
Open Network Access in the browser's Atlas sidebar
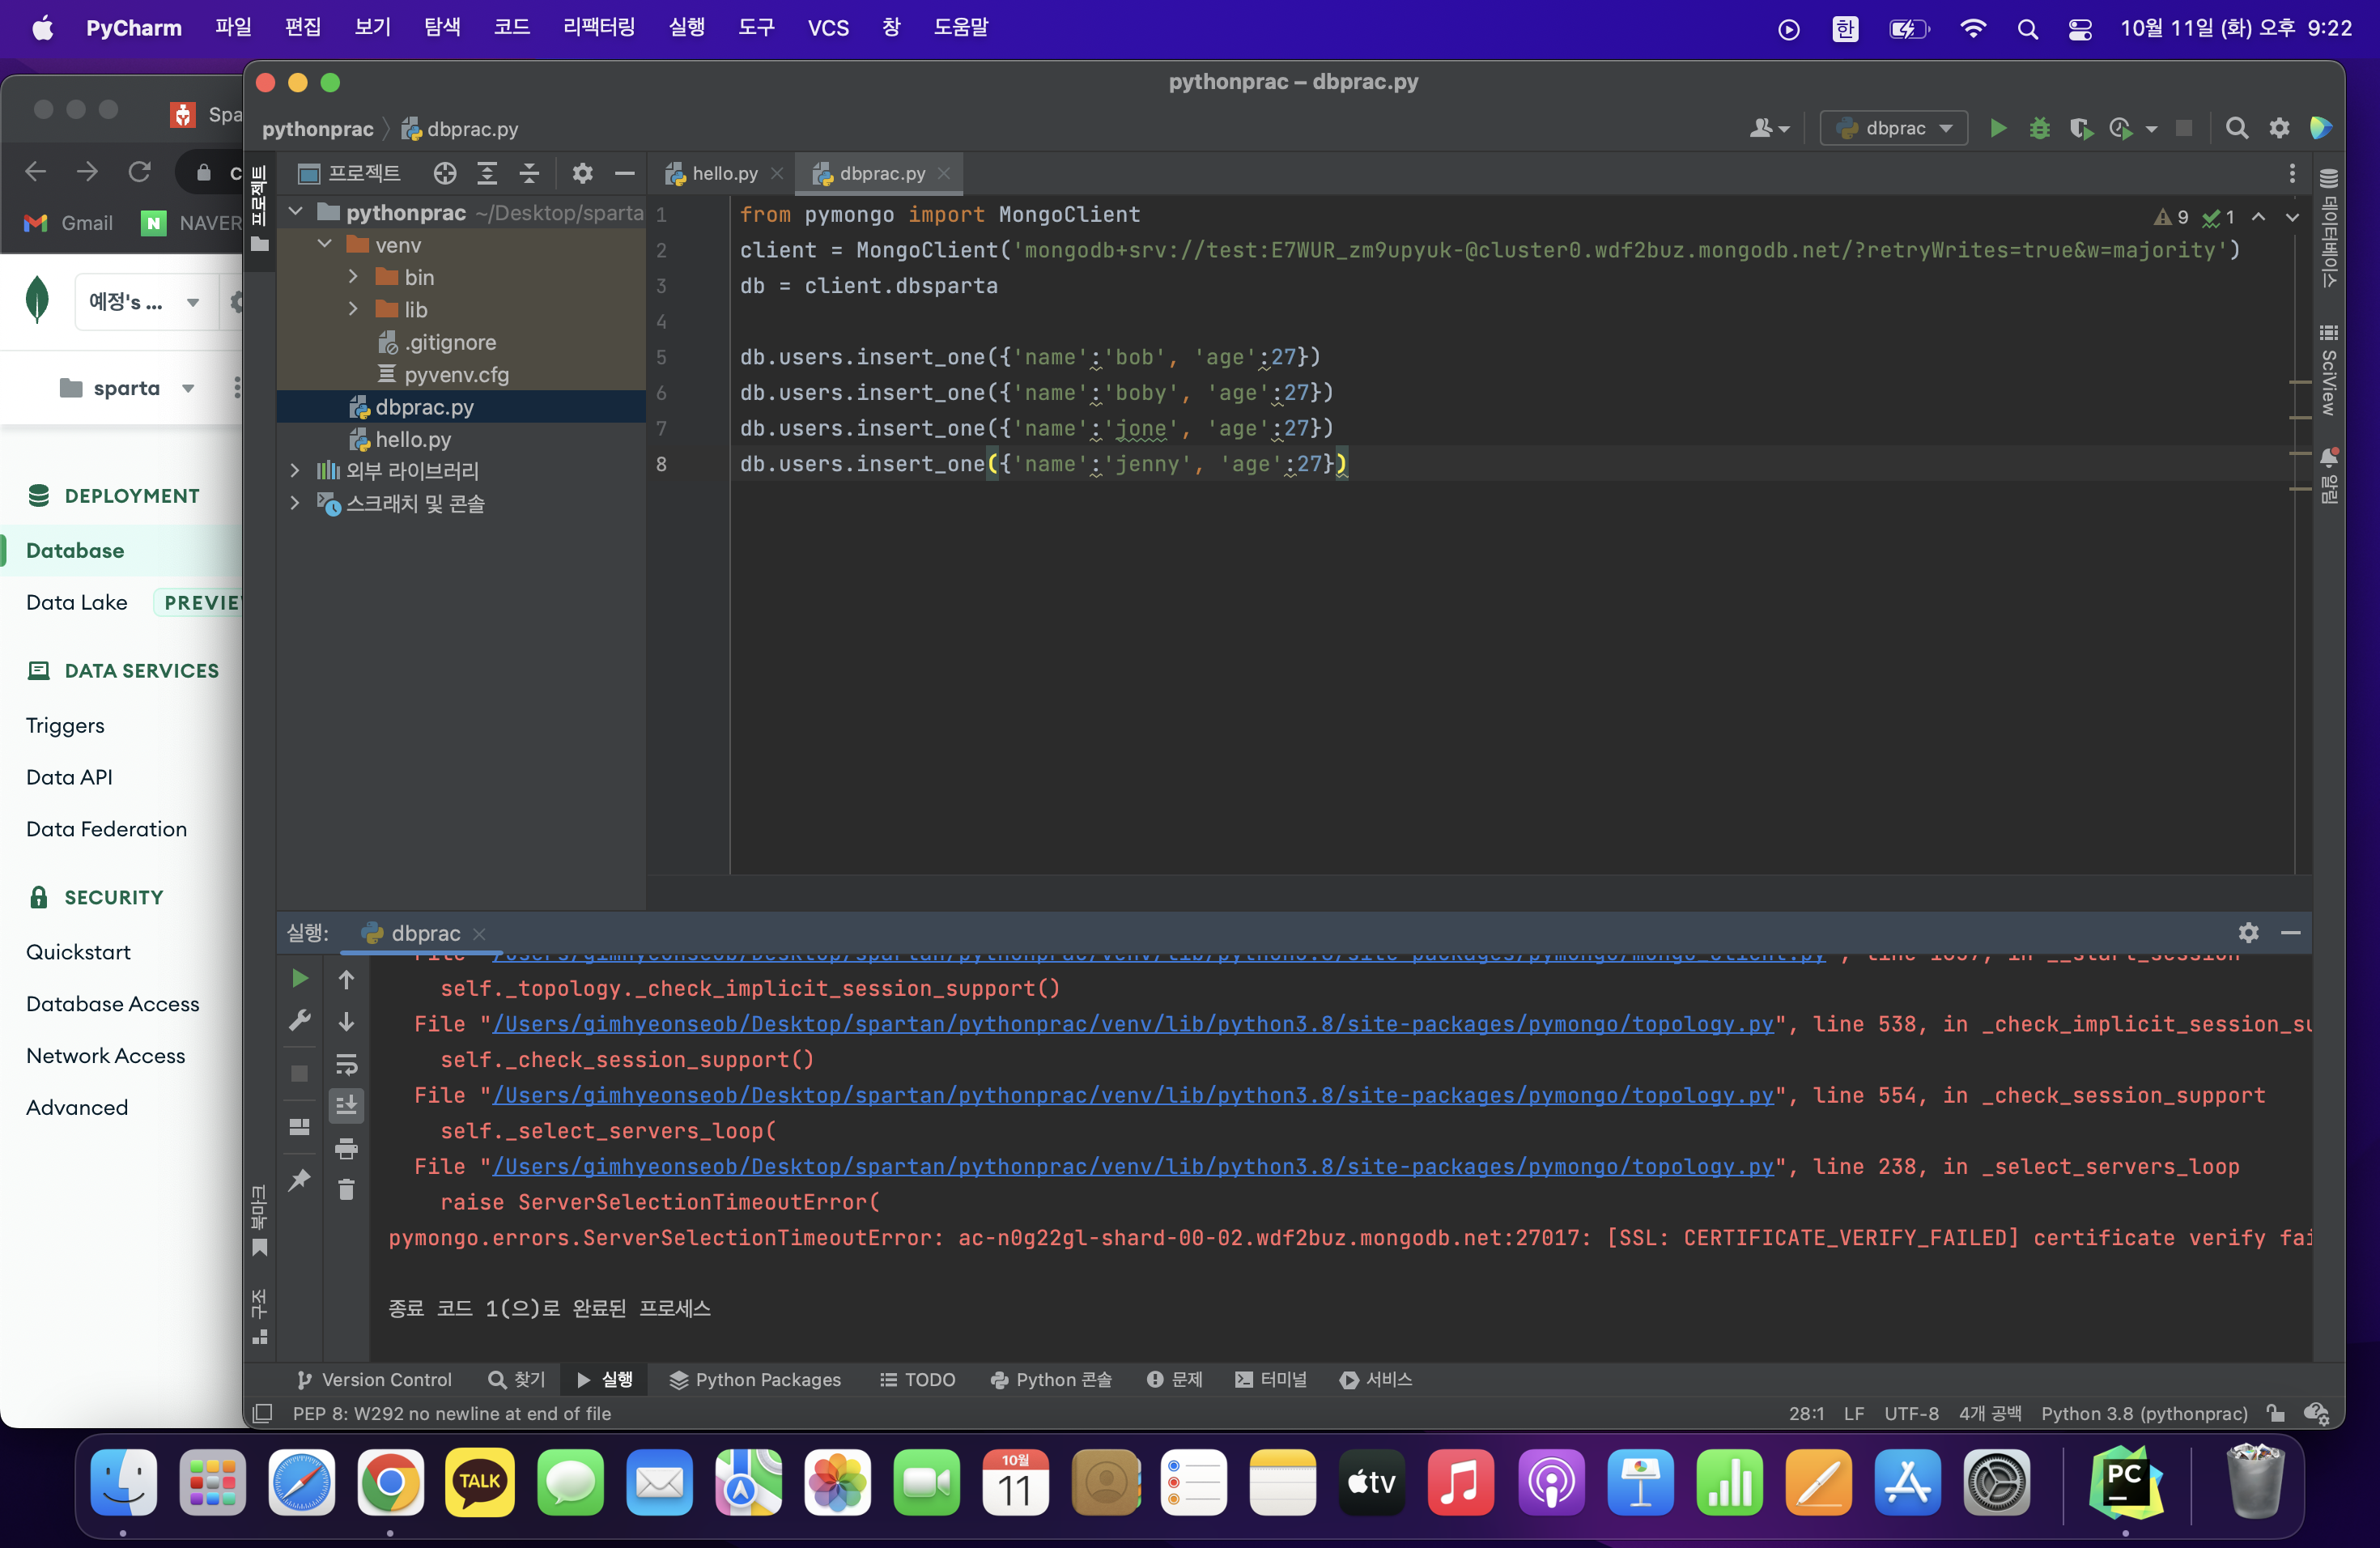(x=105, y=1055)
